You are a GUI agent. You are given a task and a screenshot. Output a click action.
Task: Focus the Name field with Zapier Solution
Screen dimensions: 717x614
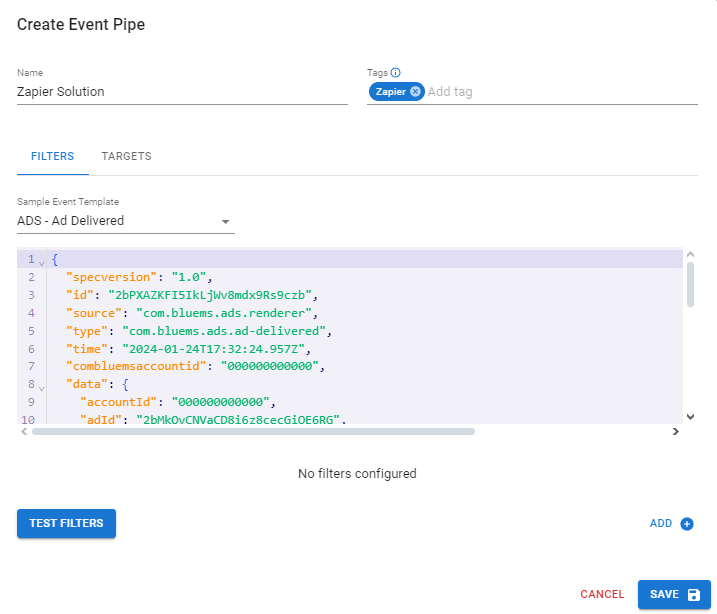(180, 91)
